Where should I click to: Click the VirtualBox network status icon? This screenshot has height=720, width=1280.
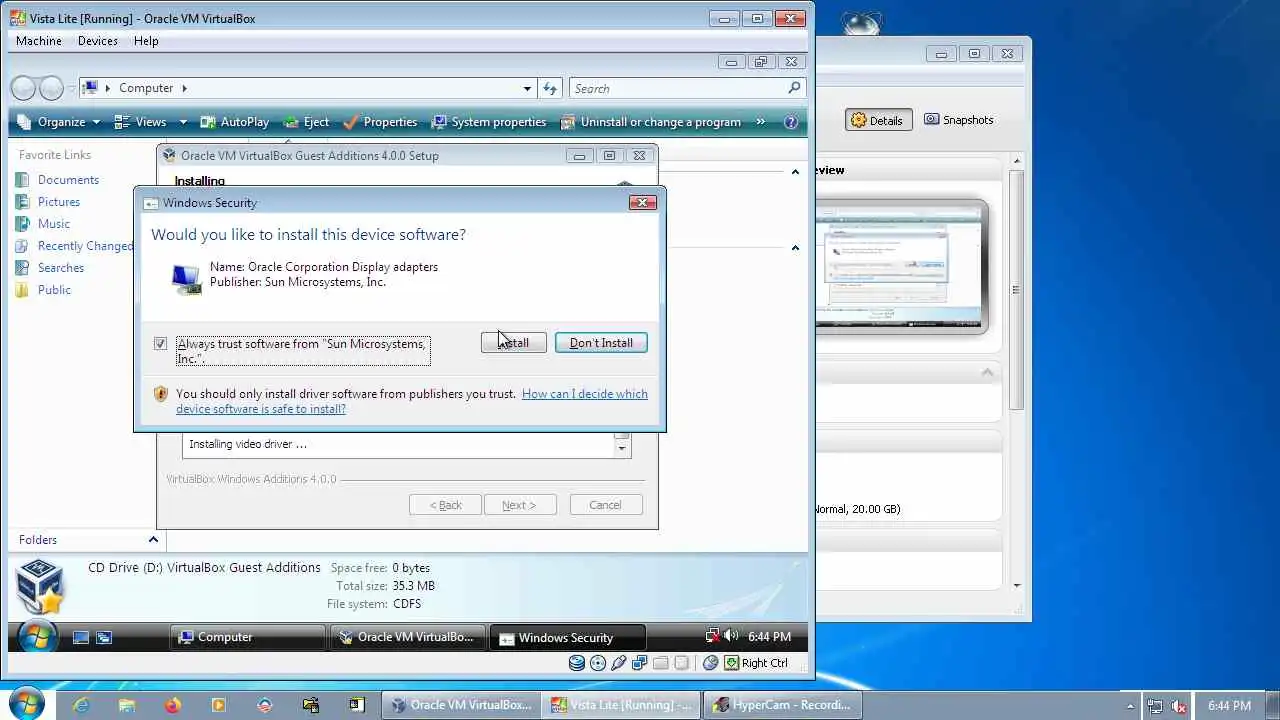[x=640, y=663]
